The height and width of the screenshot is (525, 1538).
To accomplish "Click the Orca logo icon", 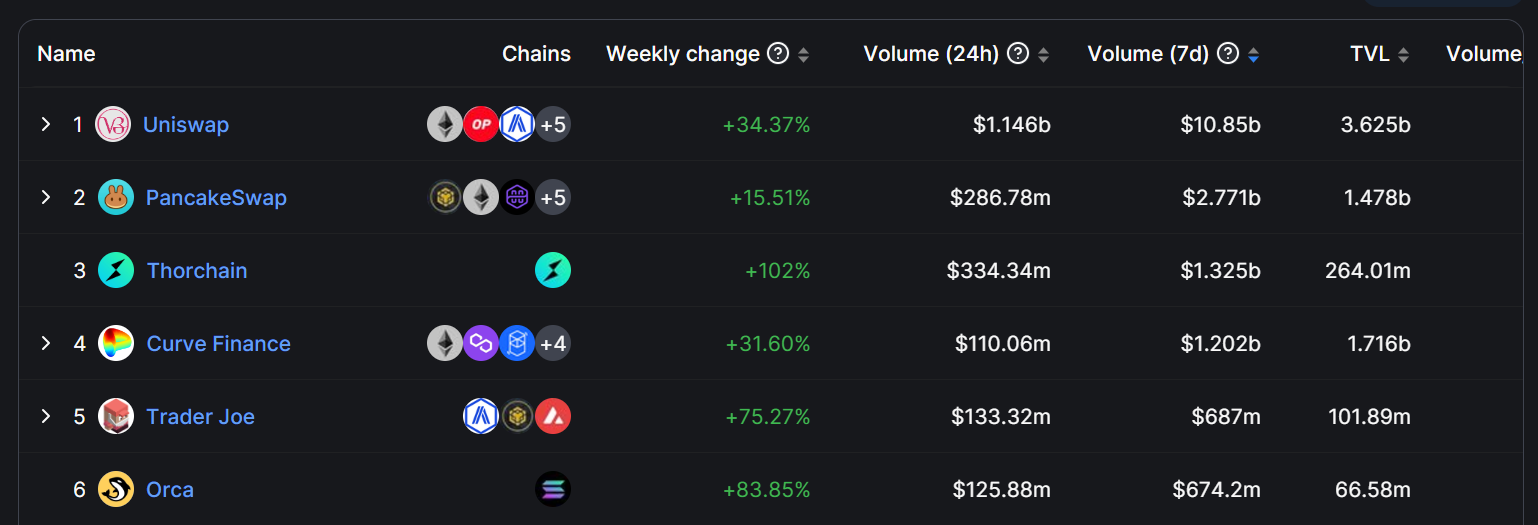I will pos(116,490).
